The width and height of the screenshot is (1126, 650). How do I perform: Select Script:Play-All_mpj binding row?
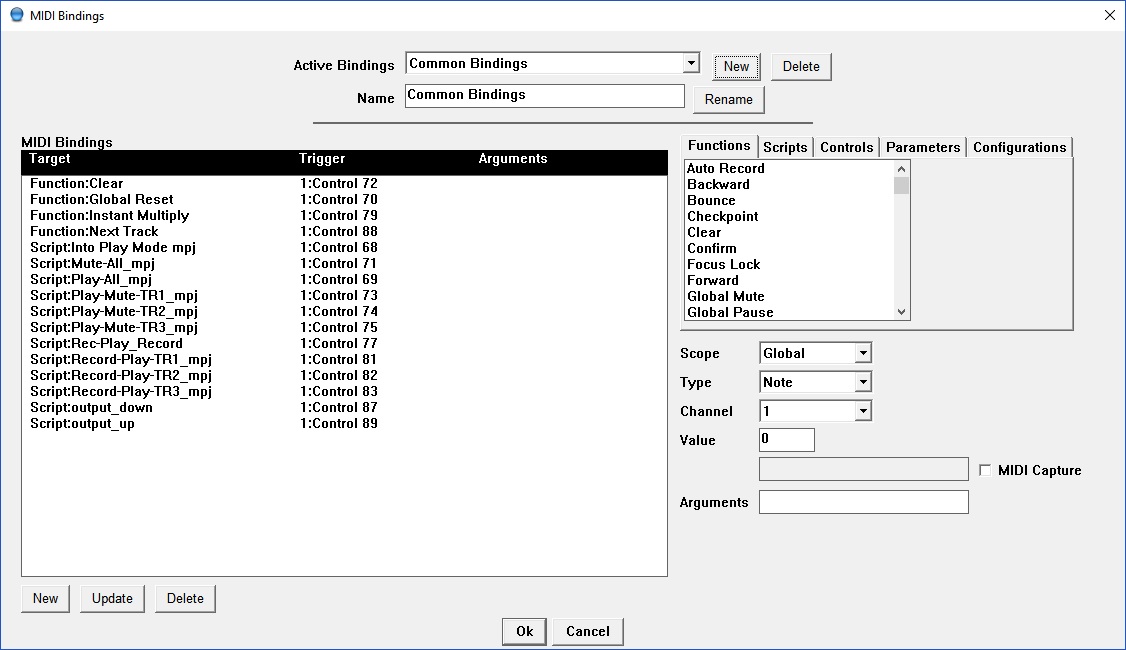click(x=344, y=279)
